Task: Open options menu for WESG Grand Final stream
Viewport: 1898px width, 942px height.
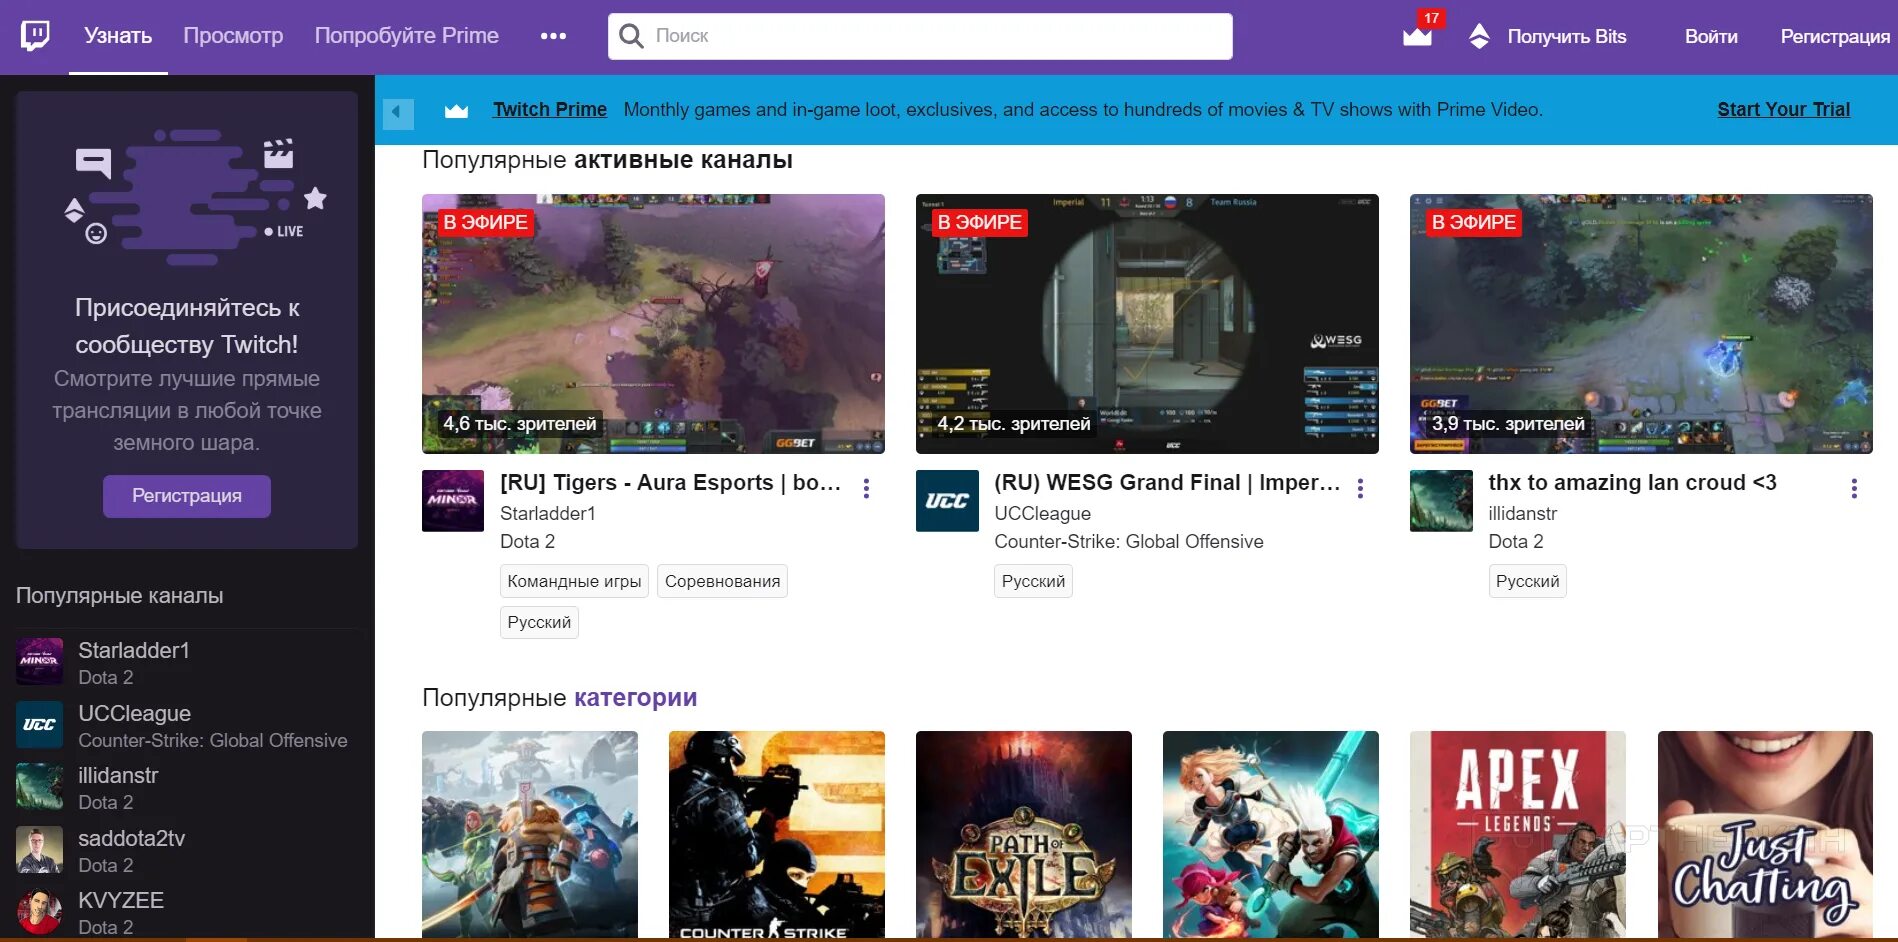Action: coord(1360,488)
